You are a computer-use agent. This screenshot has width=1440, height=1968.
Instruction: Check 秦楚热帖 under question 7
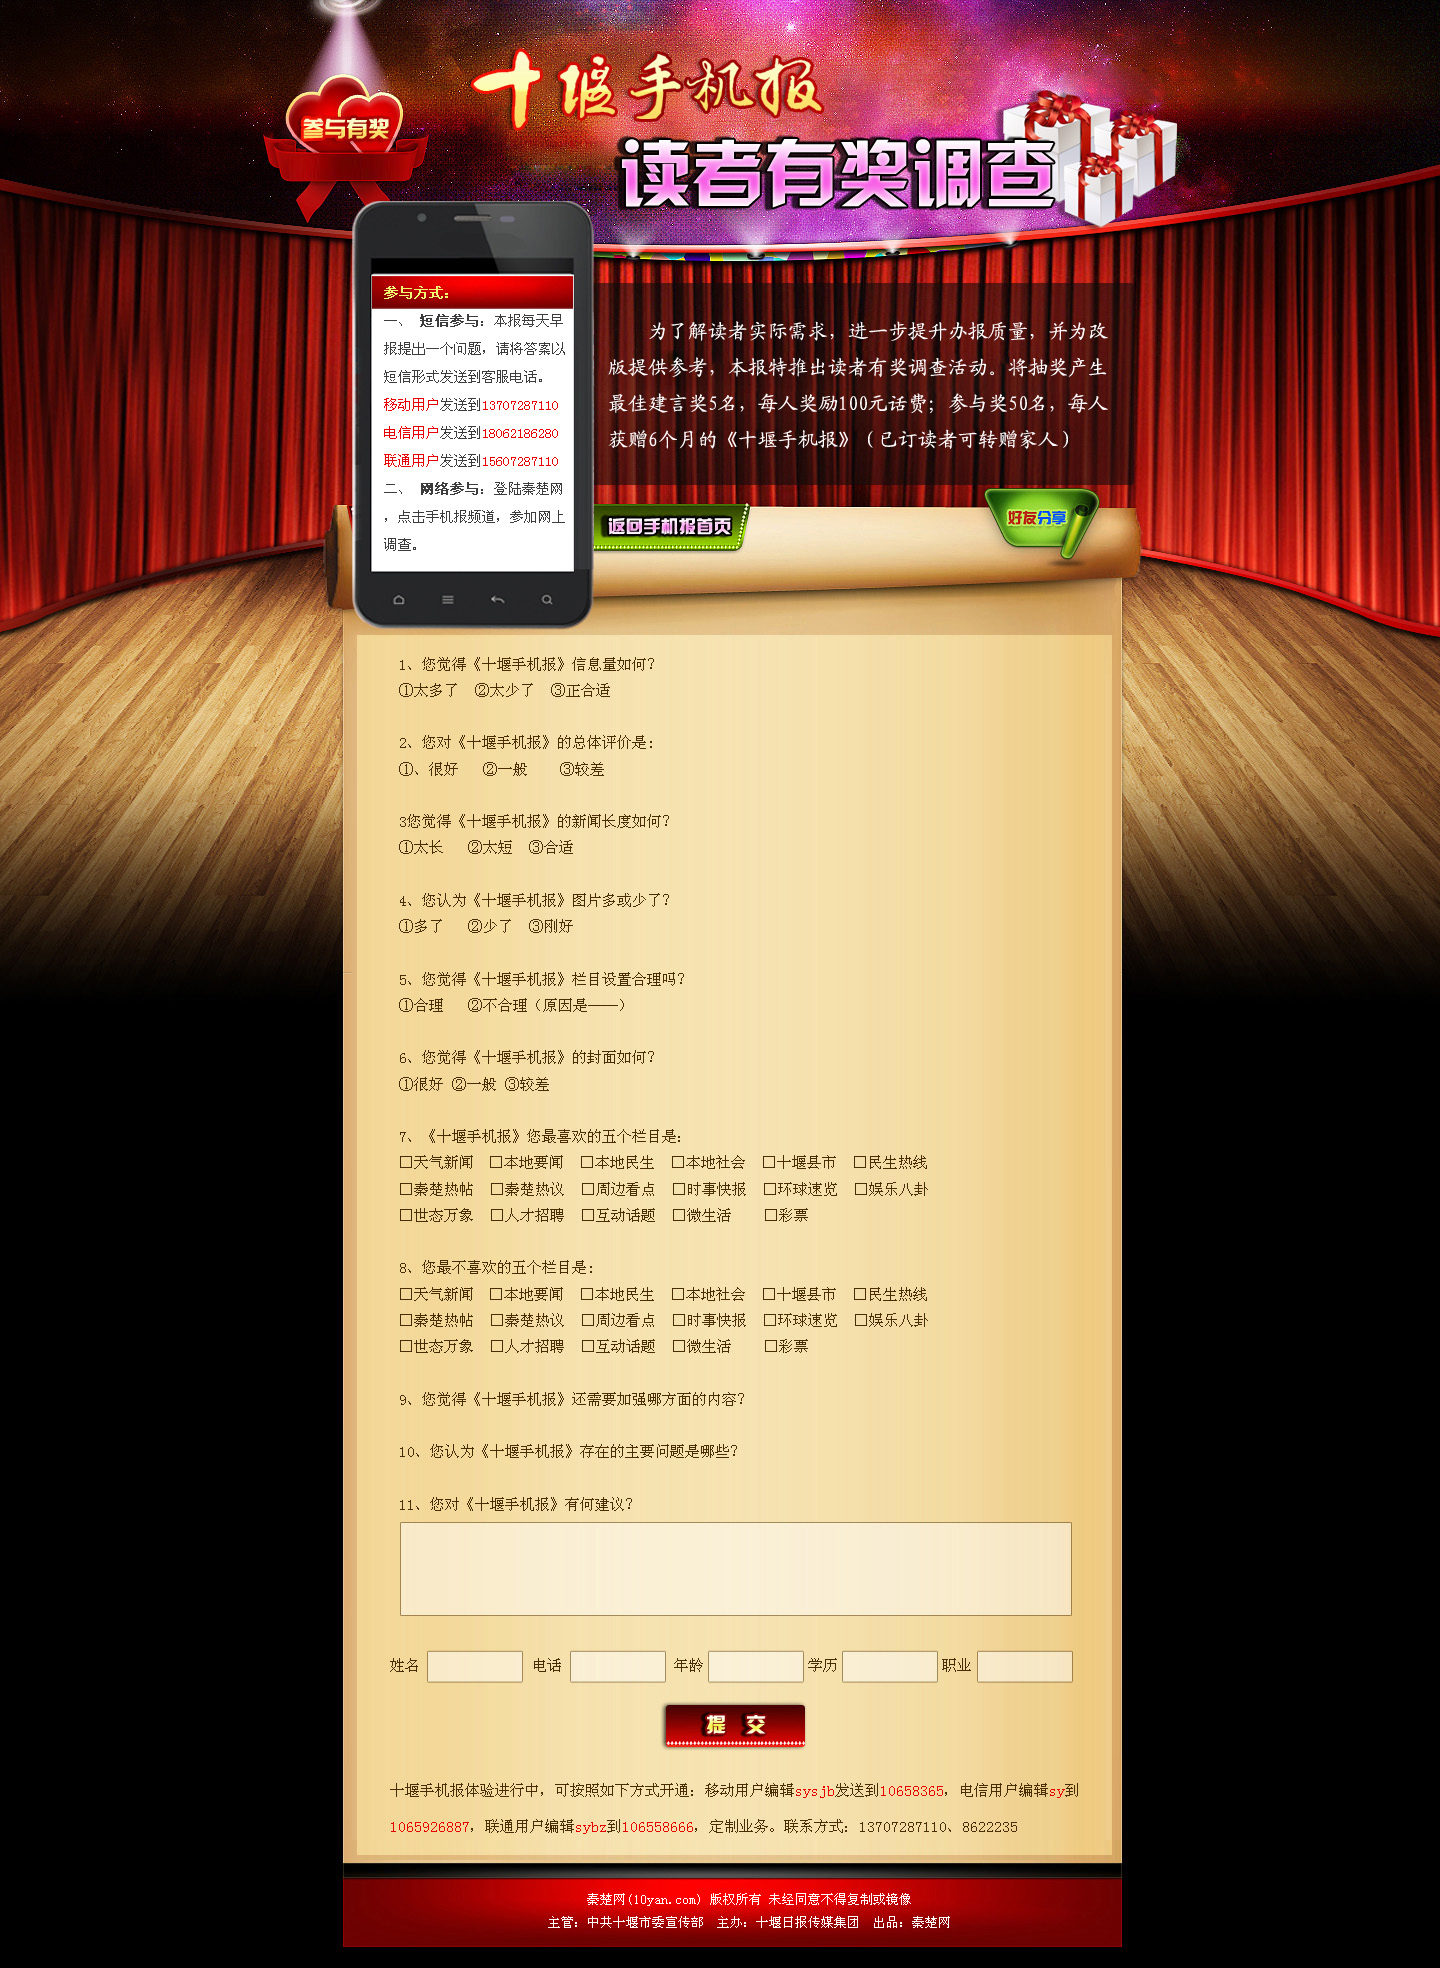(x=406, y=1189)
